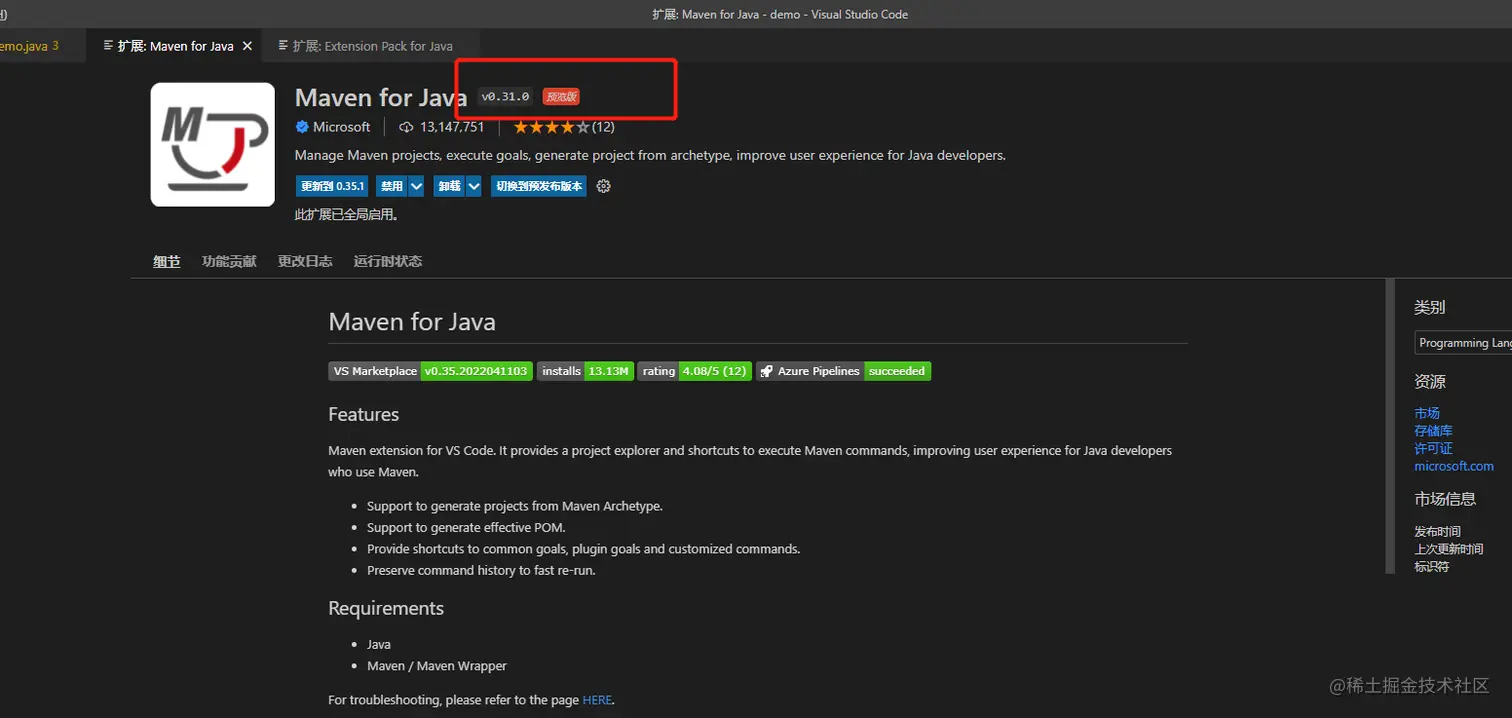Click the Microsoft publisher name

point(341,127)
